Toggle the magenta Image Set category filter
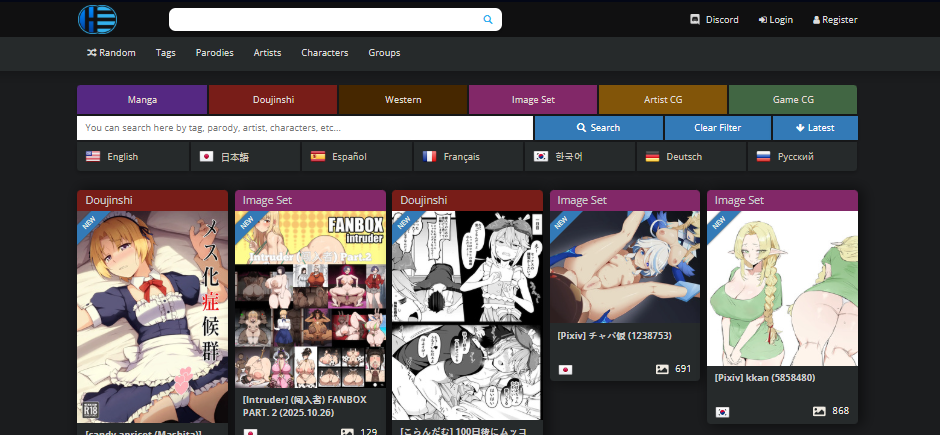940x435 pixels. point(533,99)
